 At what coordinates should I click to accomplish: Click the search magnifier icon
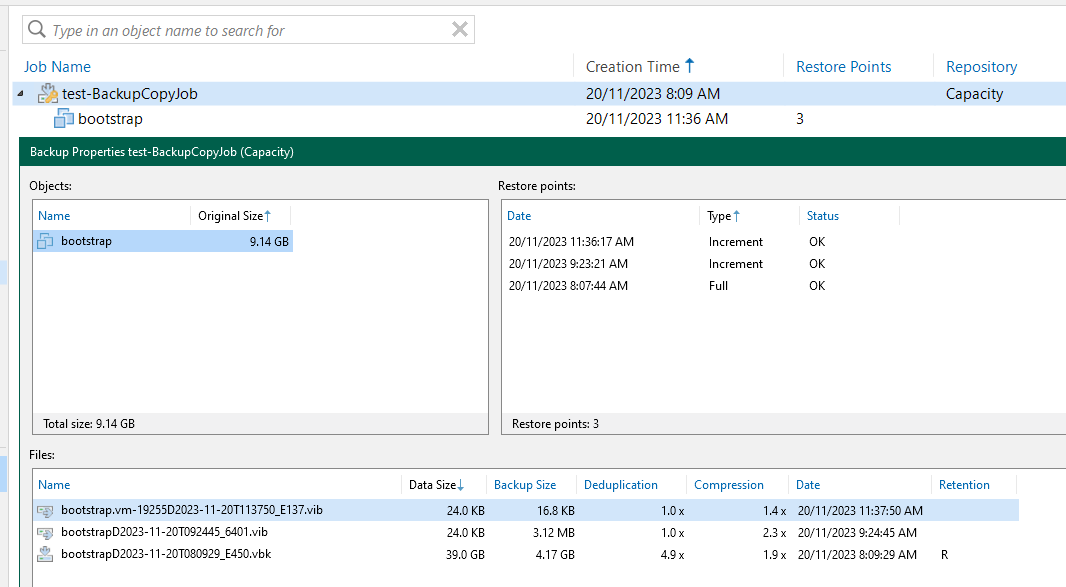pos(37,30)
